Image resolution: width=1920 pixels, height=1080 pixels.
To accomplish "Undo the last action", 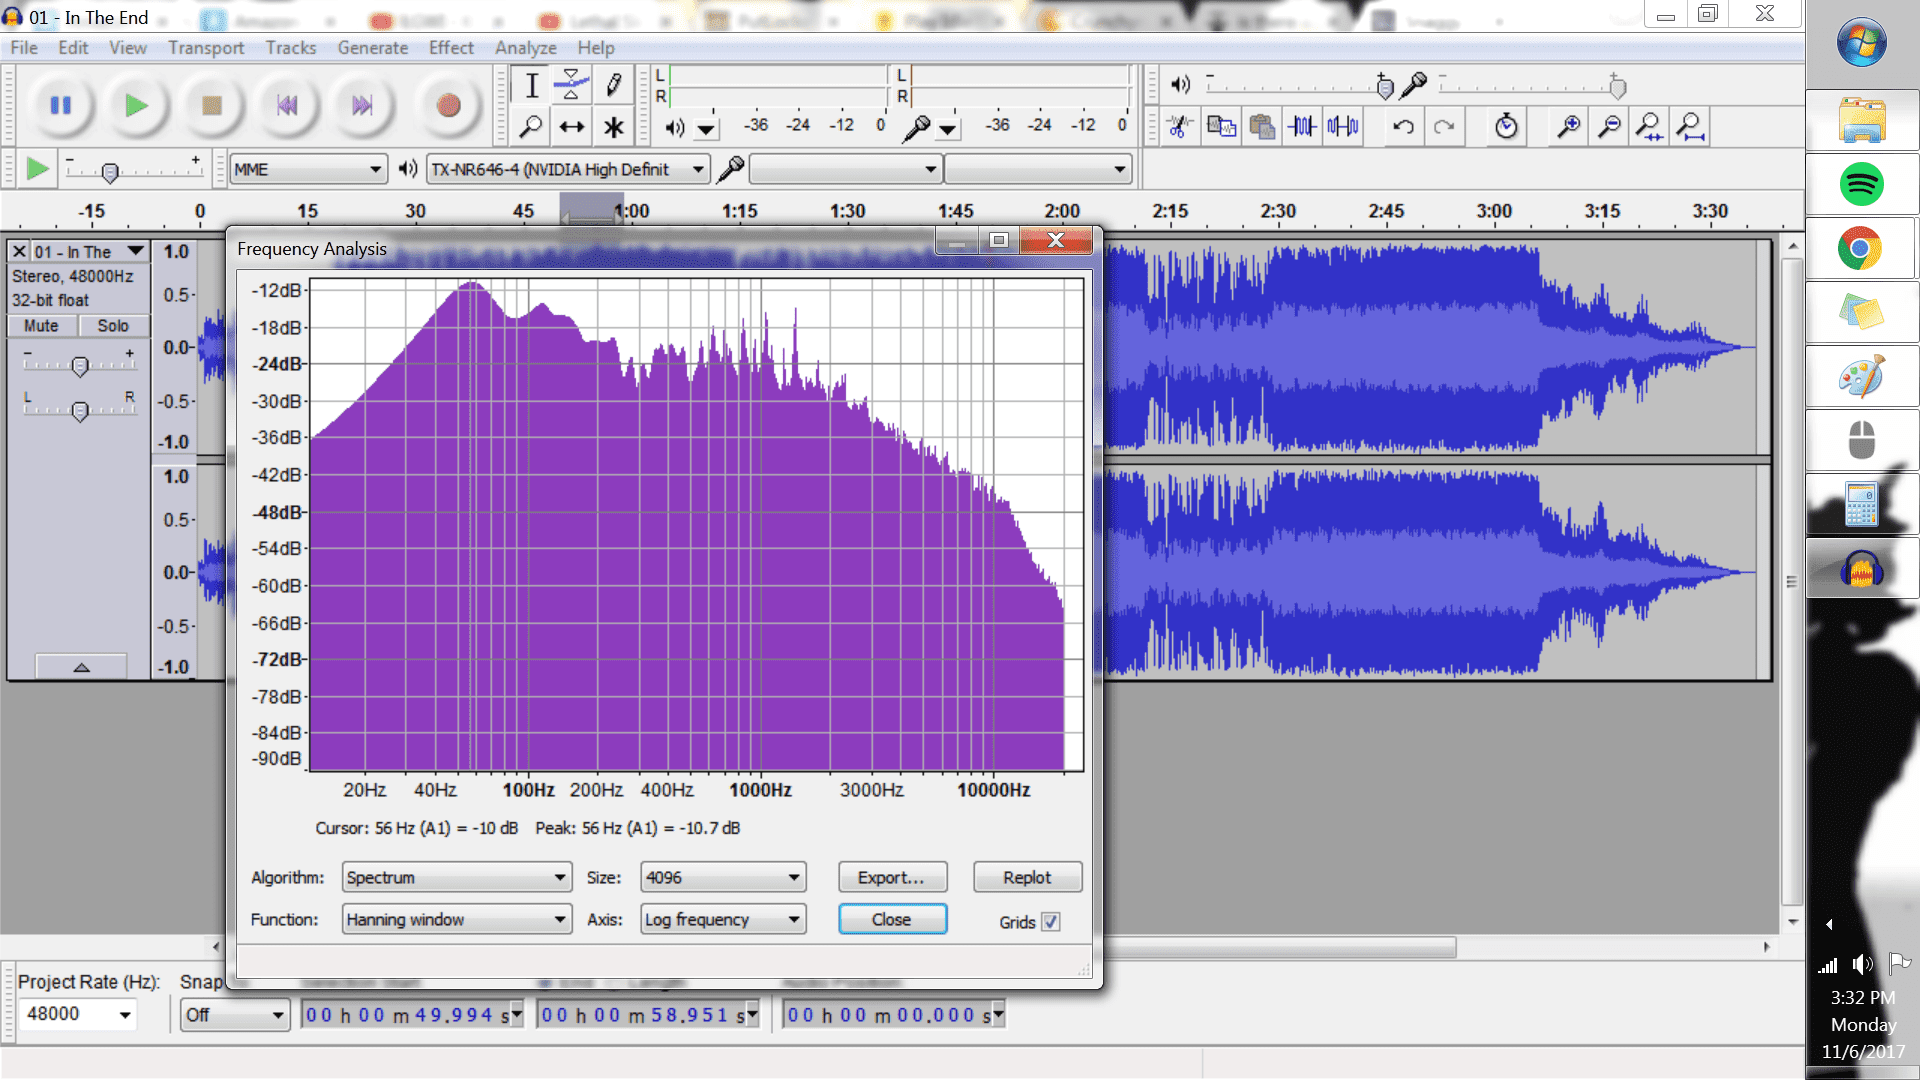I will coord(1403,127).
